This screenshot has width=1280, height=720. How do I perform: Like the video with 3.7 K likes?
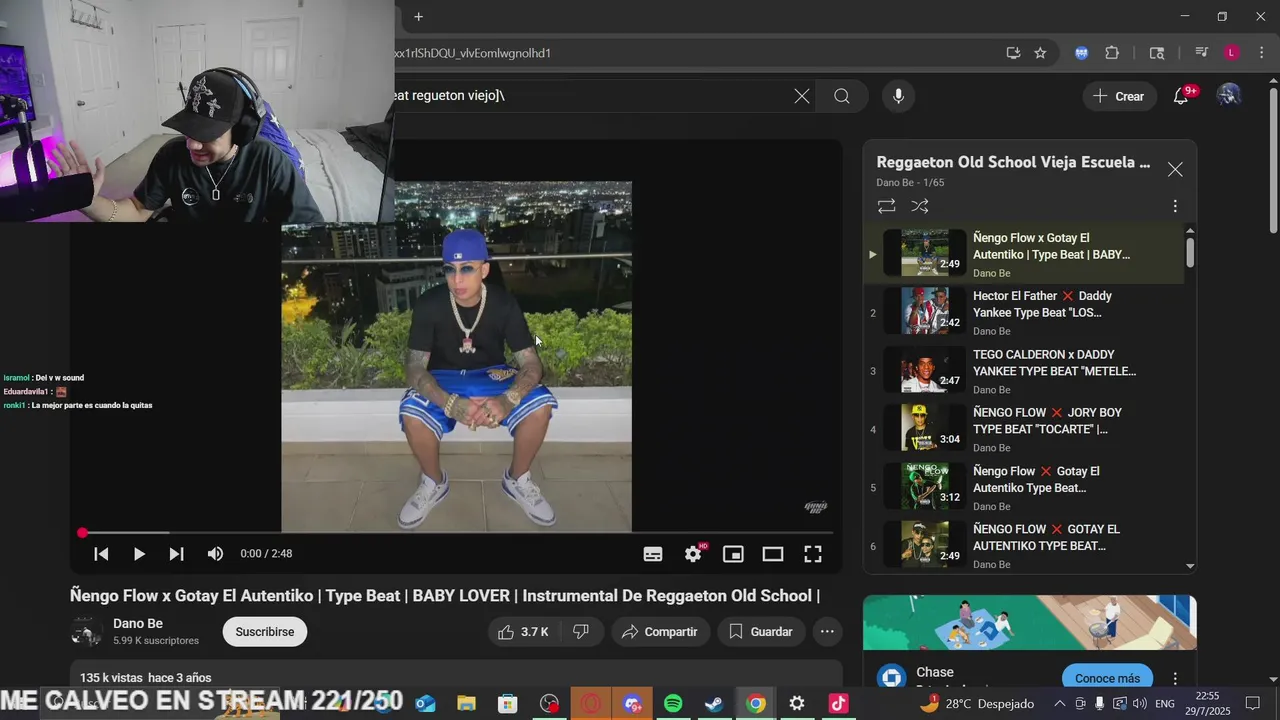pos(524,632)
